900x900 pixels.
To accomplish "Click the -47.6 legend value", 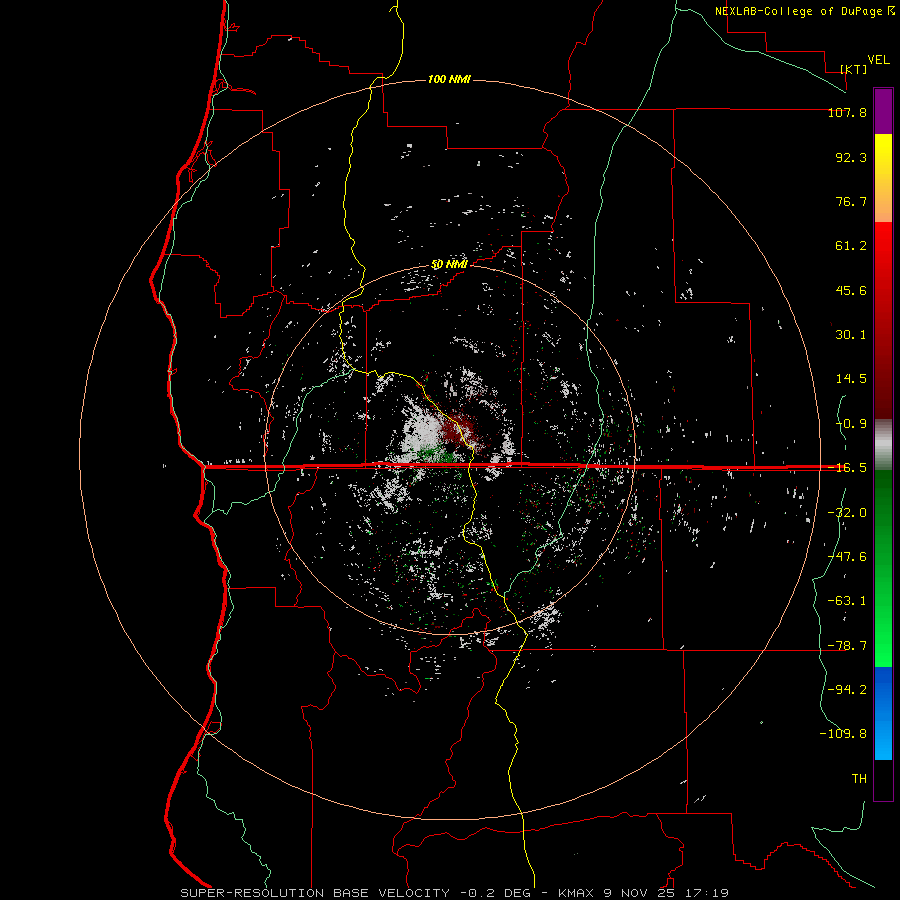I will click(847, 557).
